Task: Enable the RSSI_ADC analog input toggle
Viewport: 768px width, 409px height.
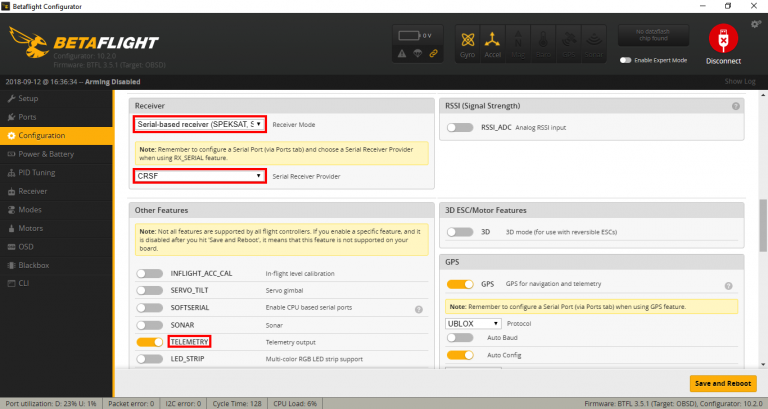Action: click(460, 127)
